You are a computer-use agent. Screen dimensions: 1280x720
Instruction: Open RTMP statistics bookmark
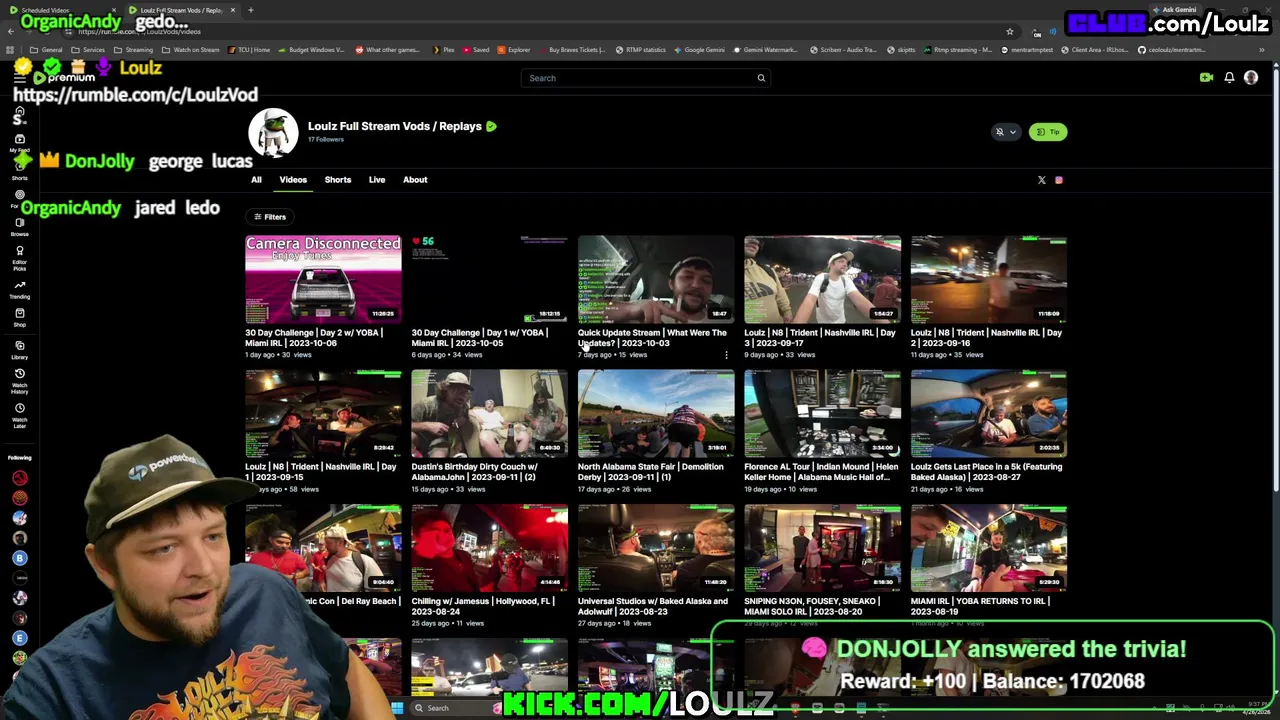click(640, 50)
